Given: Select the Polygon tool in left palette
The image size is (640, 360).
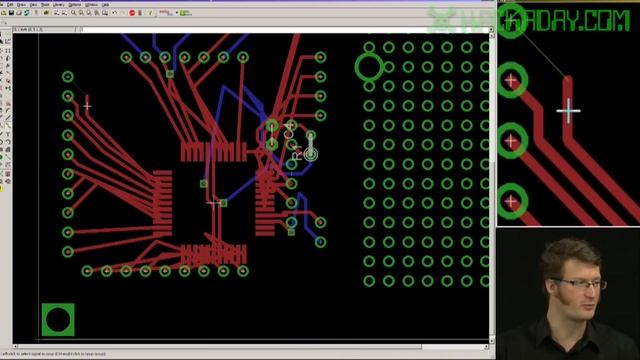Looking at the screenshot, I should 8,149.
